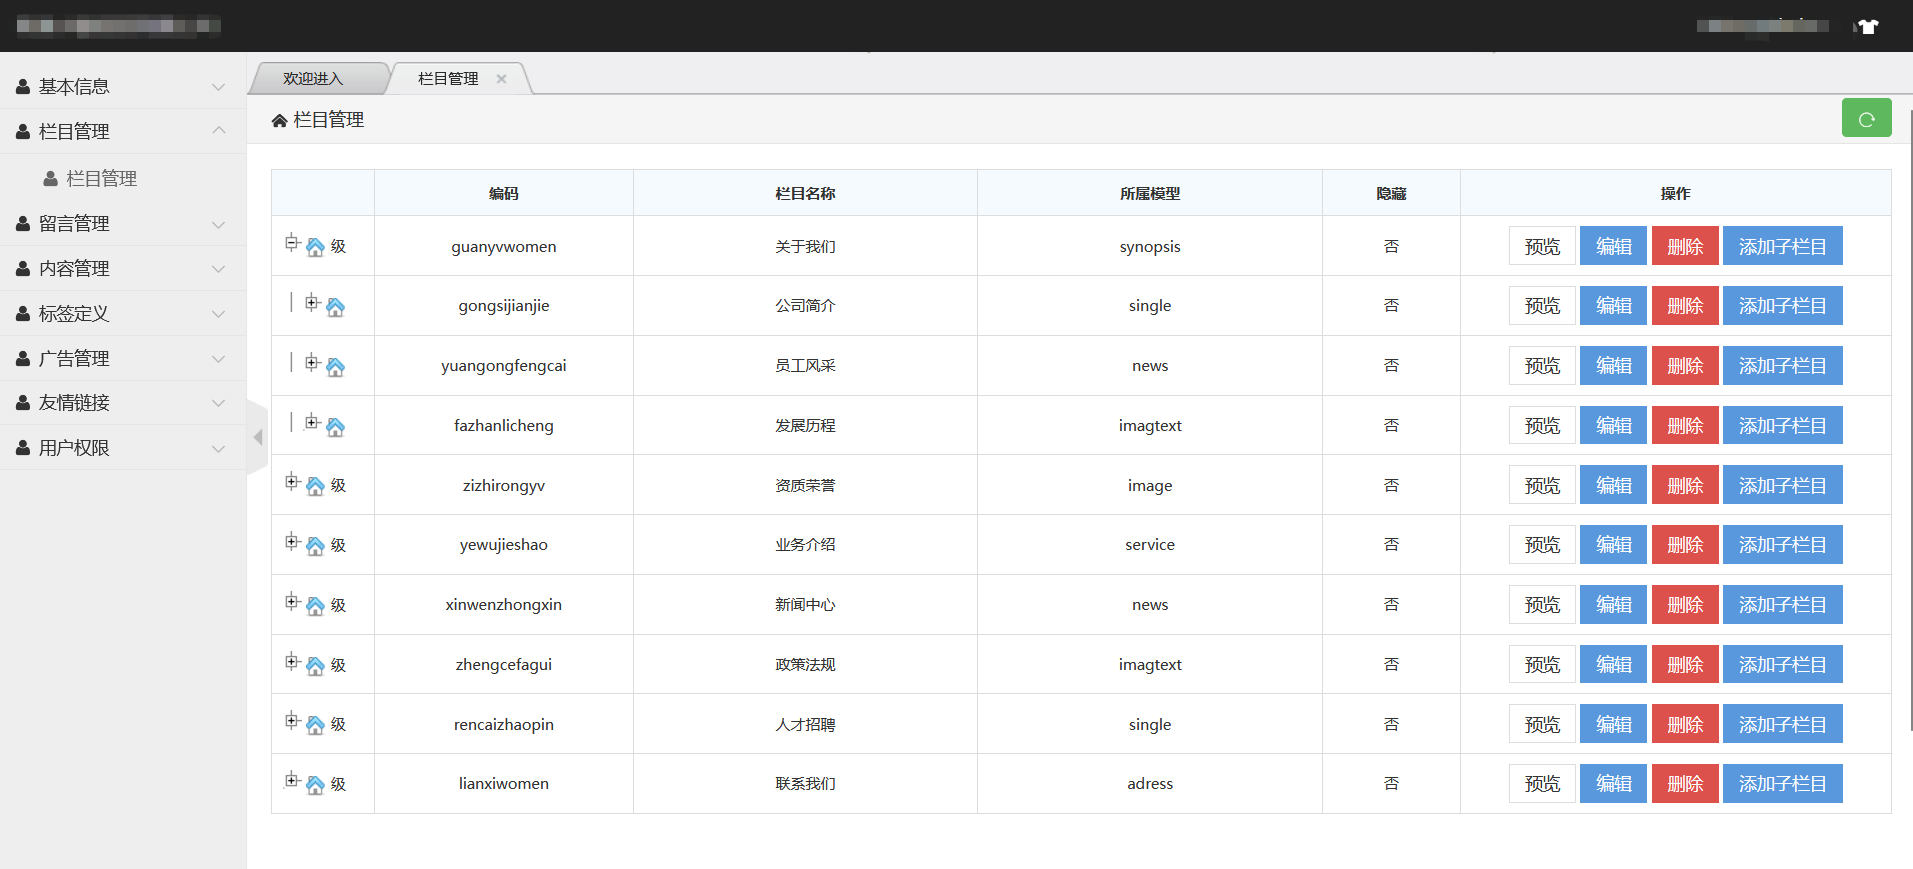Click user icon beside 友情链接 menu
1913x869 pixels.
(23, 403)
